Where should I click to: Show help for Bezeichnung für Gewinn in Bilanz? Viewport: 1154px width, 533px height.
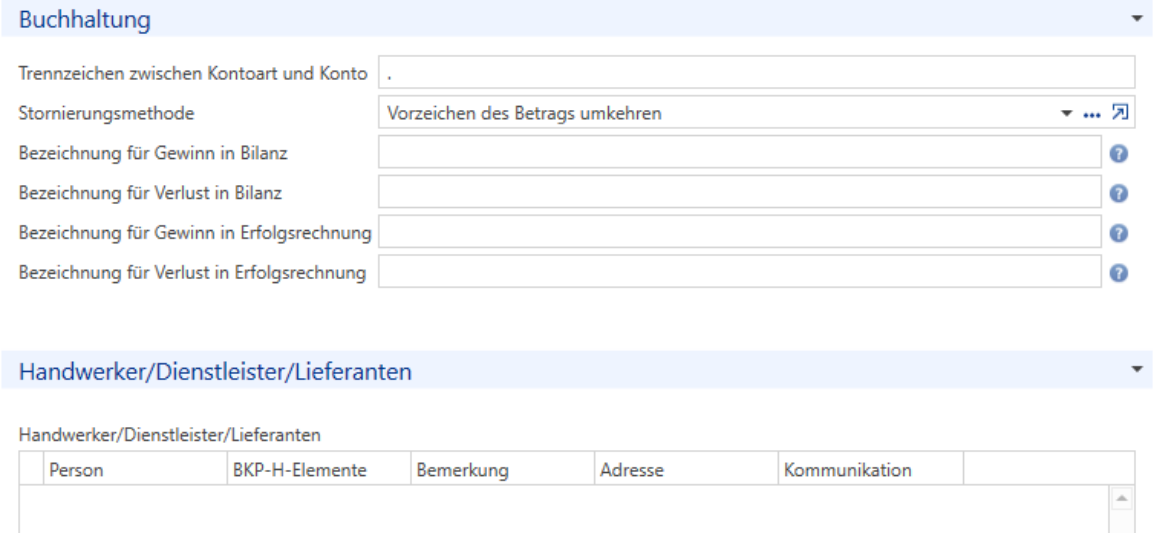pos(1118,154)
